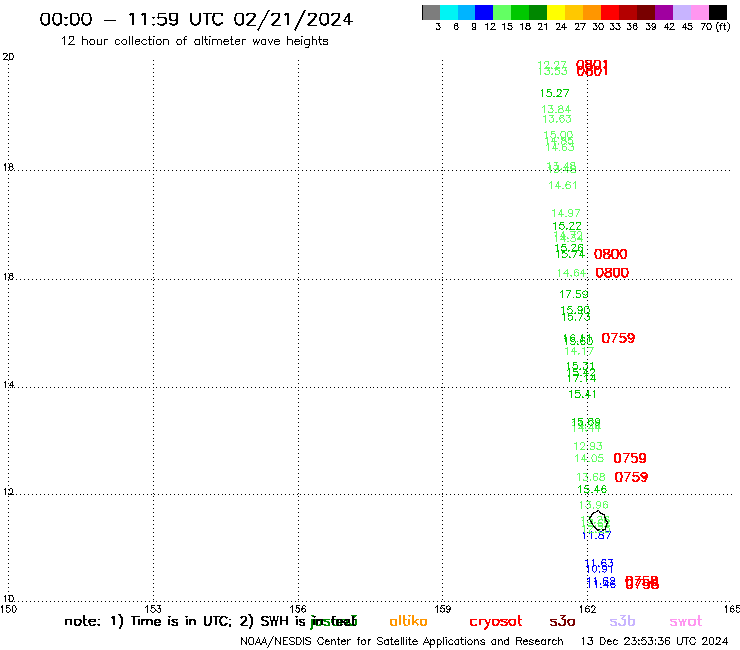
Task: Click the 0800 timestamp beside 15.74
Action: tap(610, 254)
